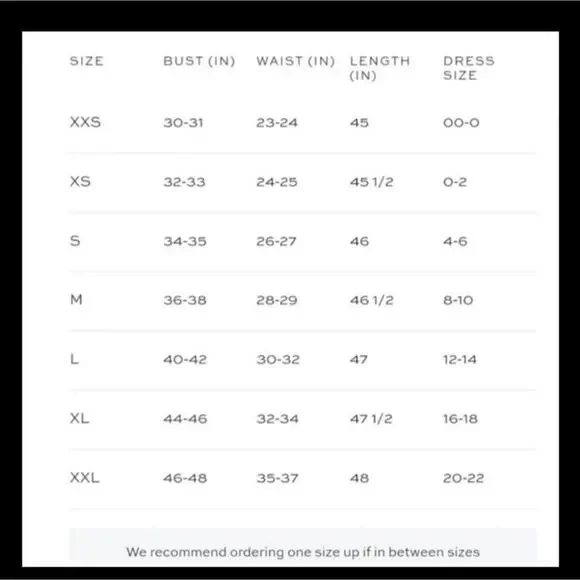Select the M size row label

[x=76, y=300]
